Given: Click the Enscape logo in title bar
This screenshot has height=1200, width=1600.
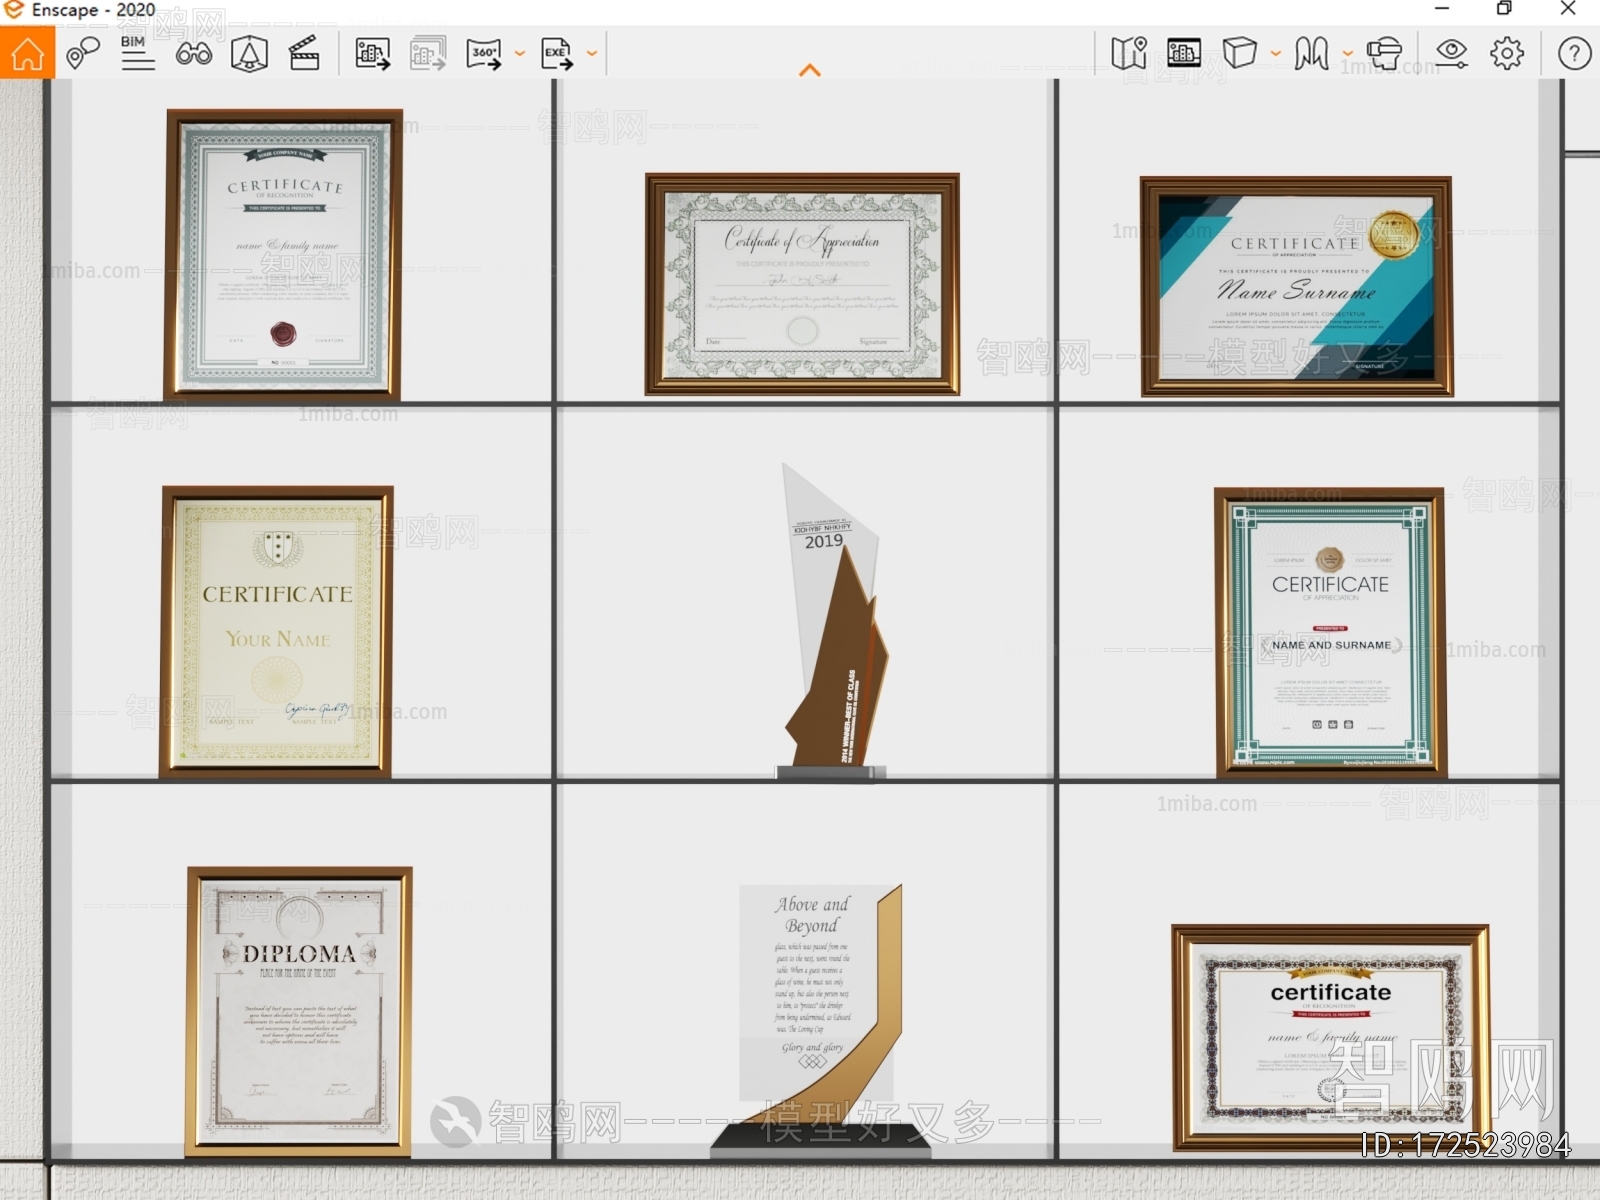Looking at the screenshot, I should tap(13, 10).
